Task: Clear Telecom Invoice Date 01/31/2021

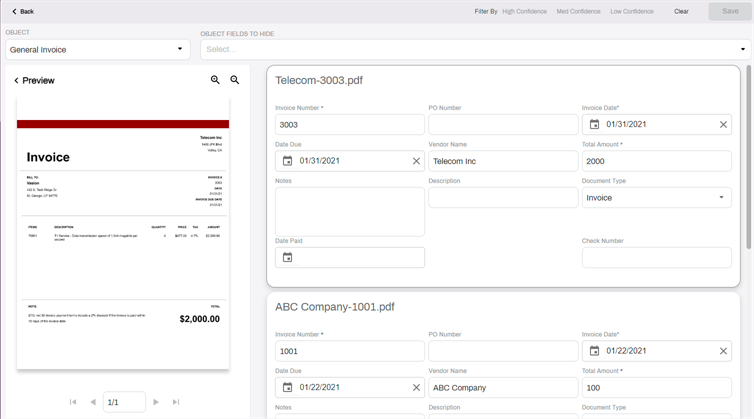Action: (x=723, y=125)
